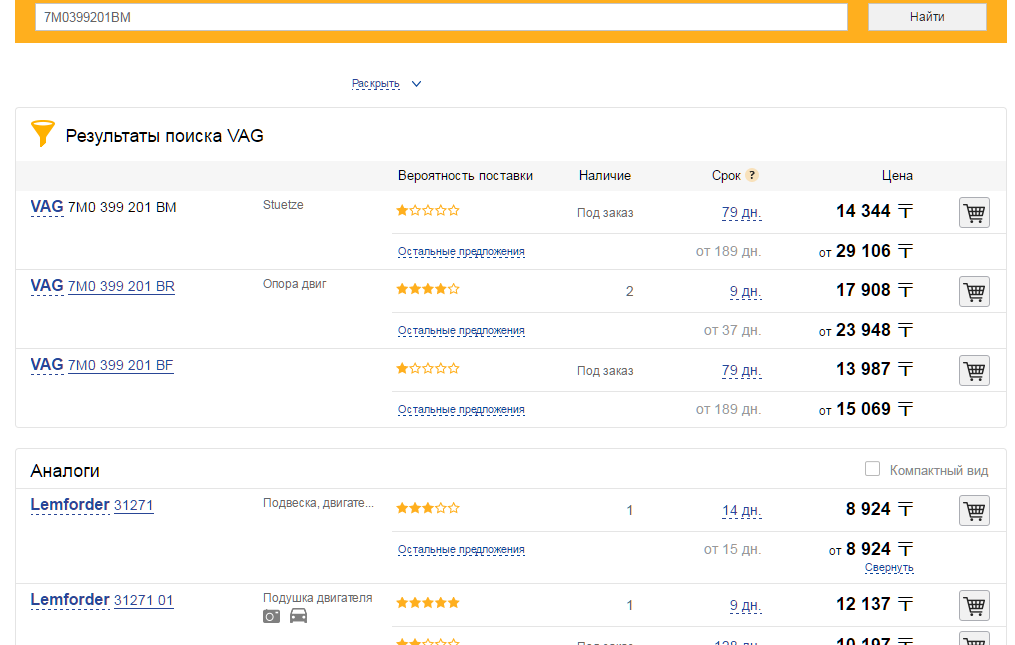
Task: Add VAG 7M0 399 201 BM to cart
Action: click(x=974, y=212)
